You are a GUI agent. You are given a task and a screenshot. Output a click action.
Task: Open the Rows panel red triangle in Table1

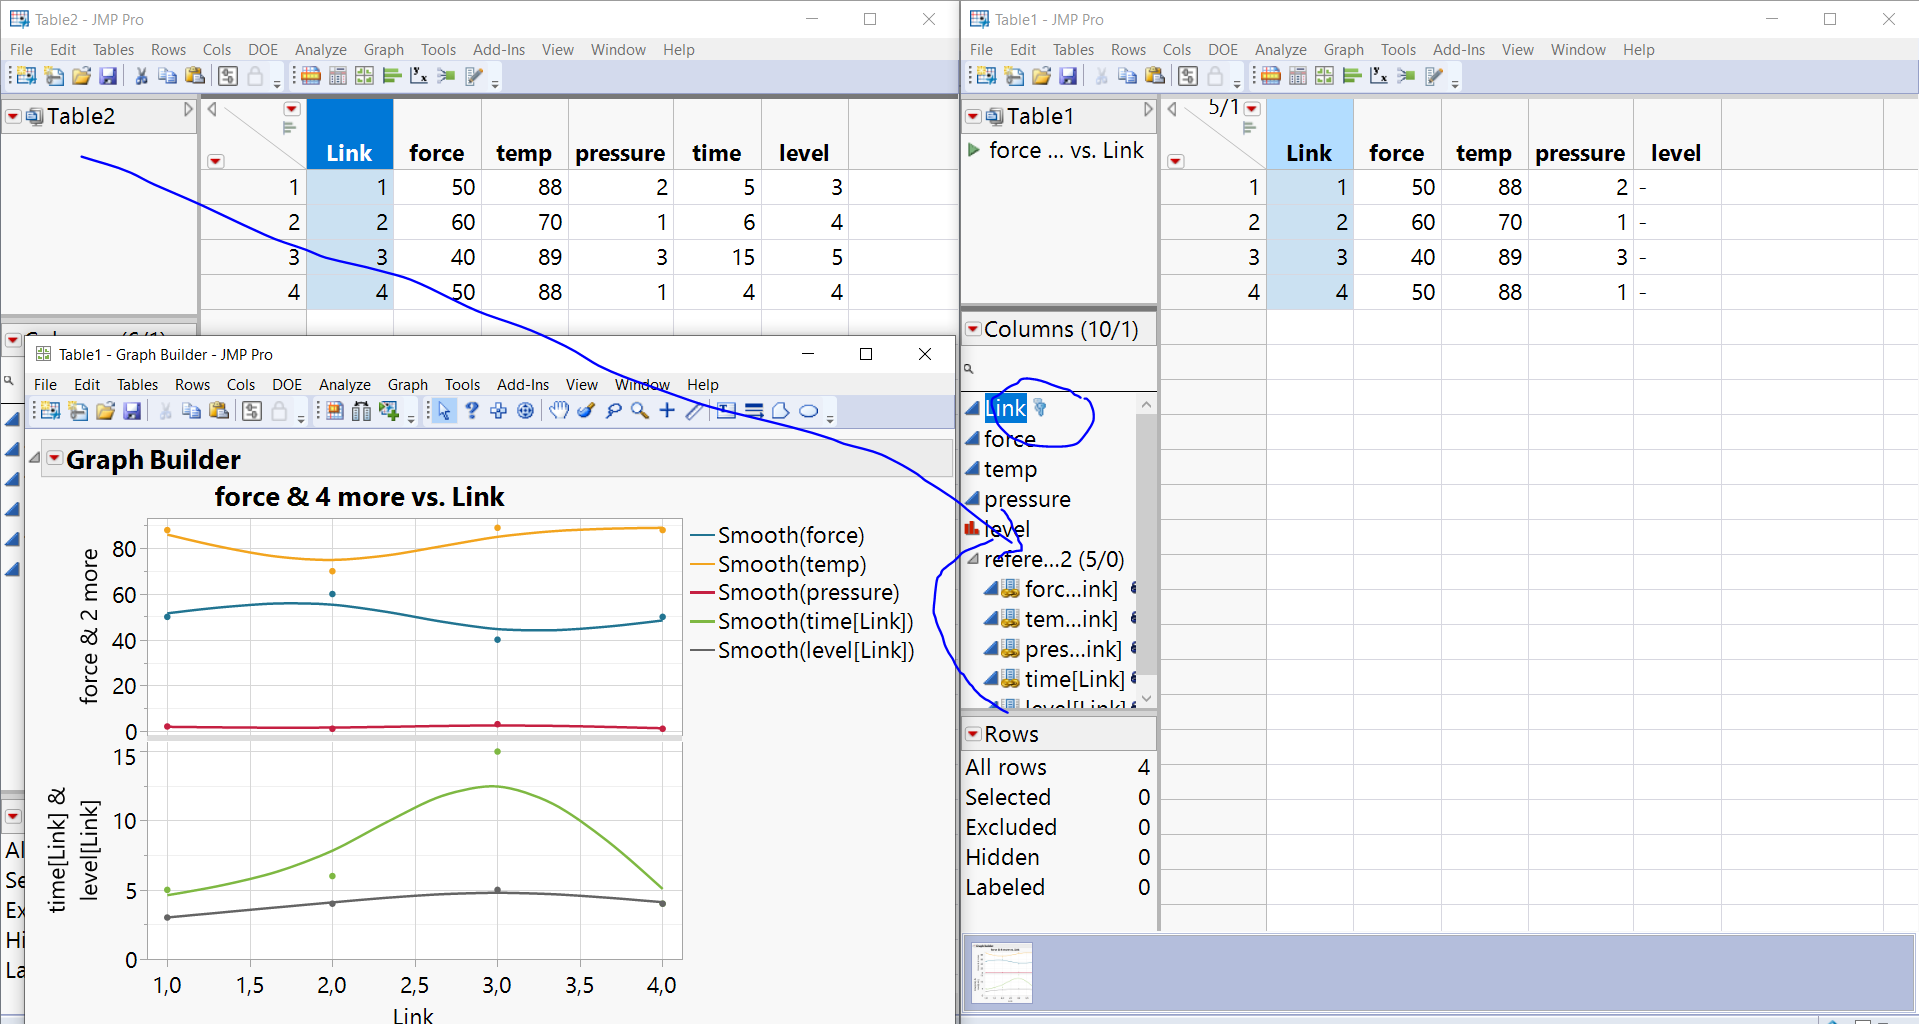(972, 734)
